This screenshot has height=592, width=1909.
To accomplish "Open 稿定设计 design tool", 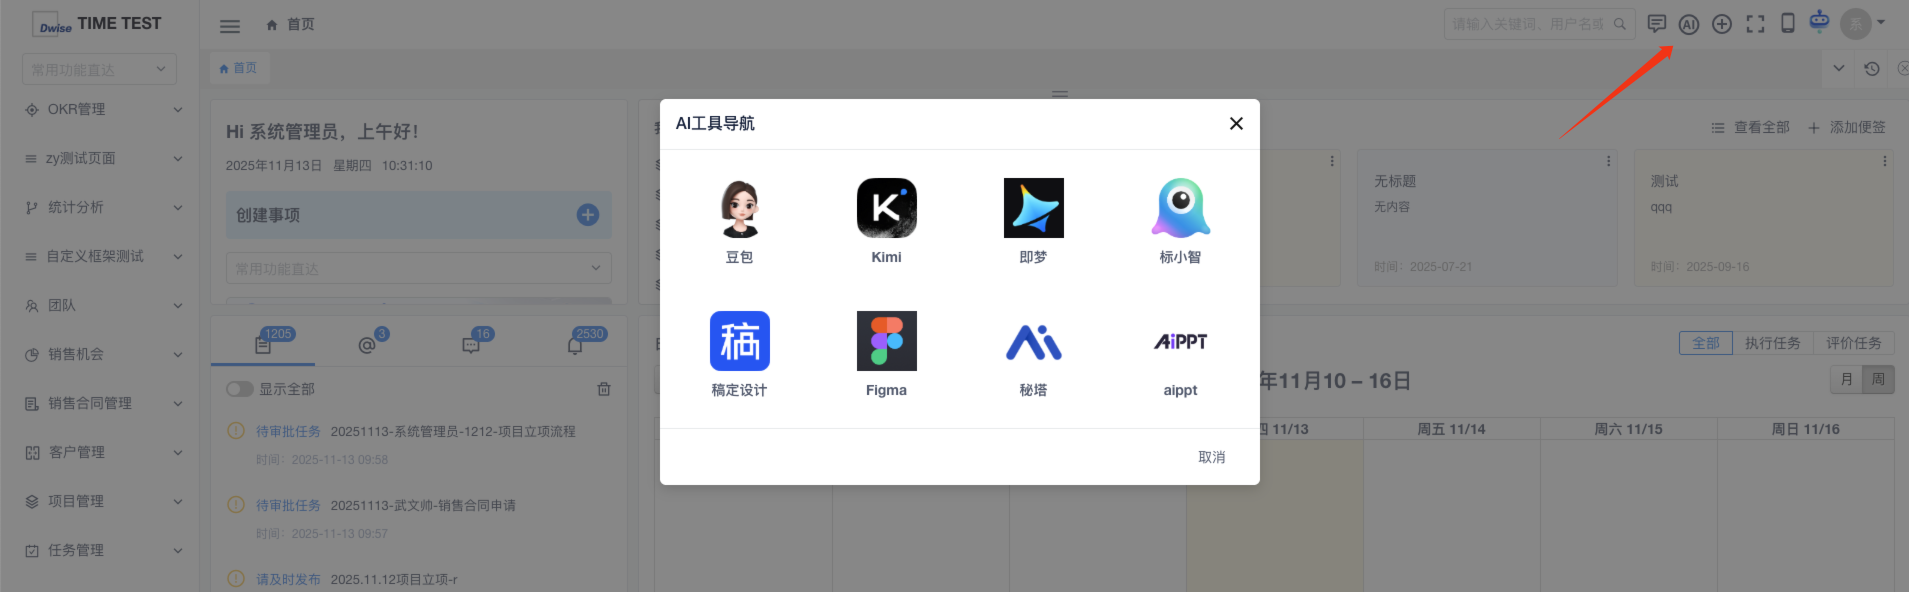I will pyautogui.click(x=739, y=342).
